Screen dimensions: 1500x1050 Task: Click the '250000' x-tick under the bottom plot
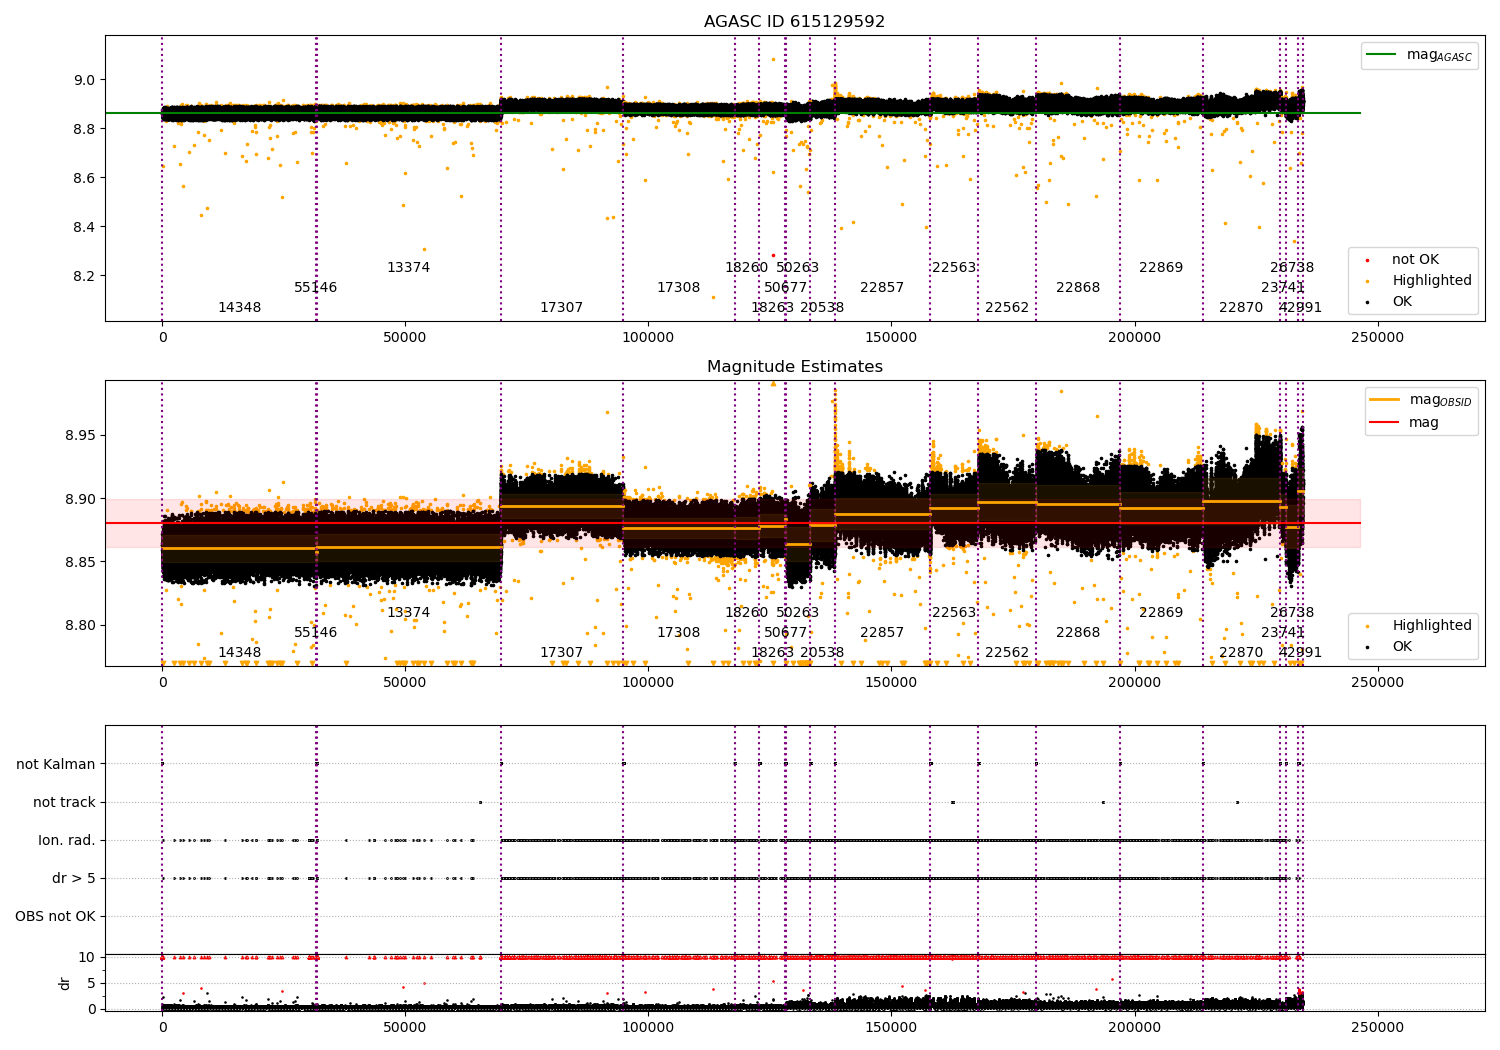pyautogui.click(x=1377, y=1028)
